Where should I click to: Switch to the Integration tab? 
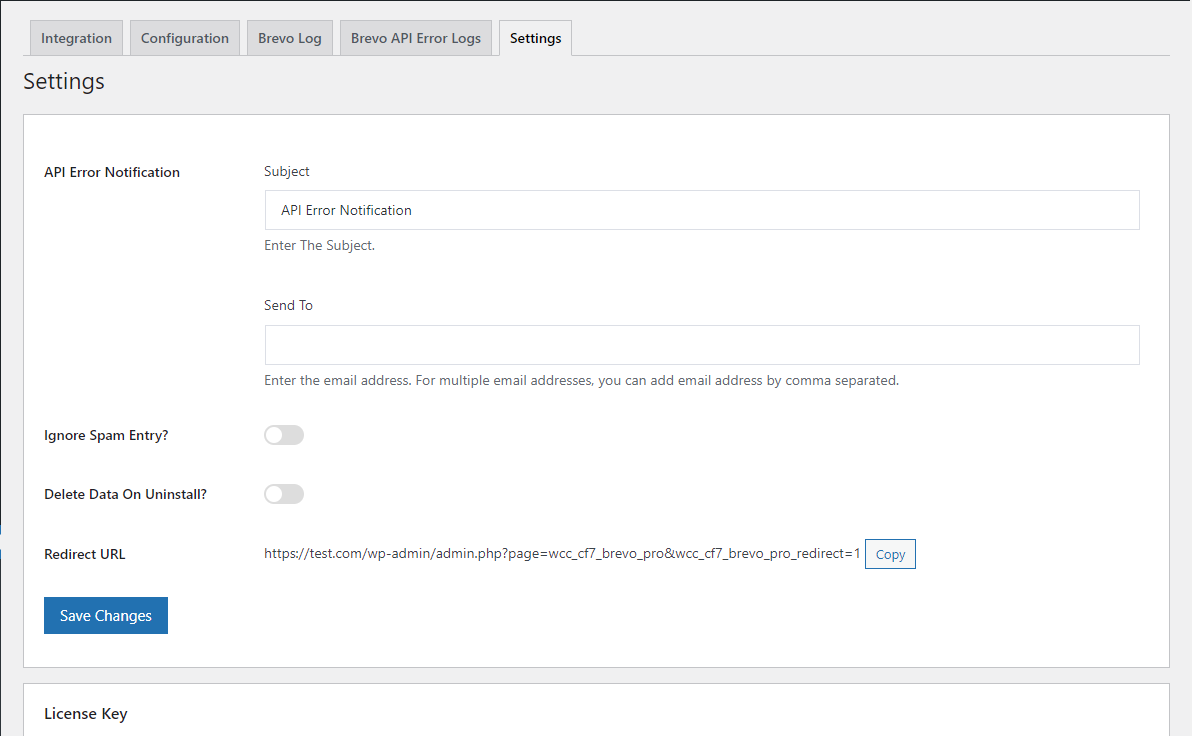coord(76,38)
